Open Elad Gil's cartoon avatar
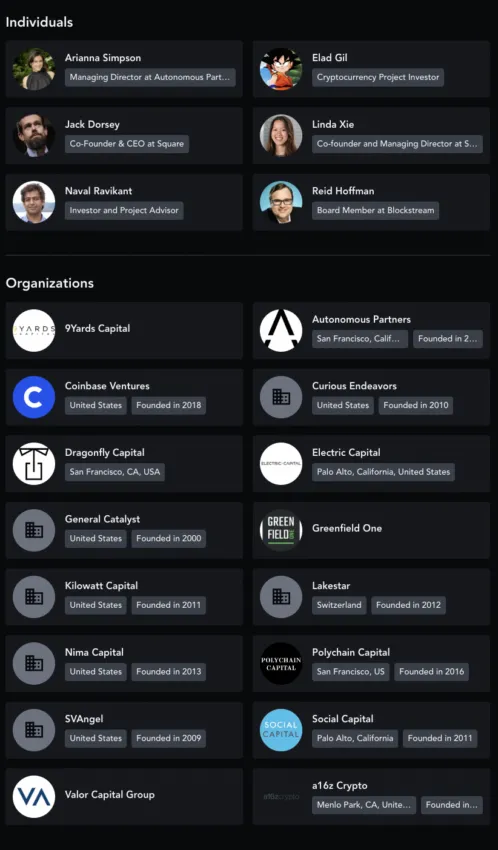This screenshot has width=498, height=850. click(x=281, y=69)
